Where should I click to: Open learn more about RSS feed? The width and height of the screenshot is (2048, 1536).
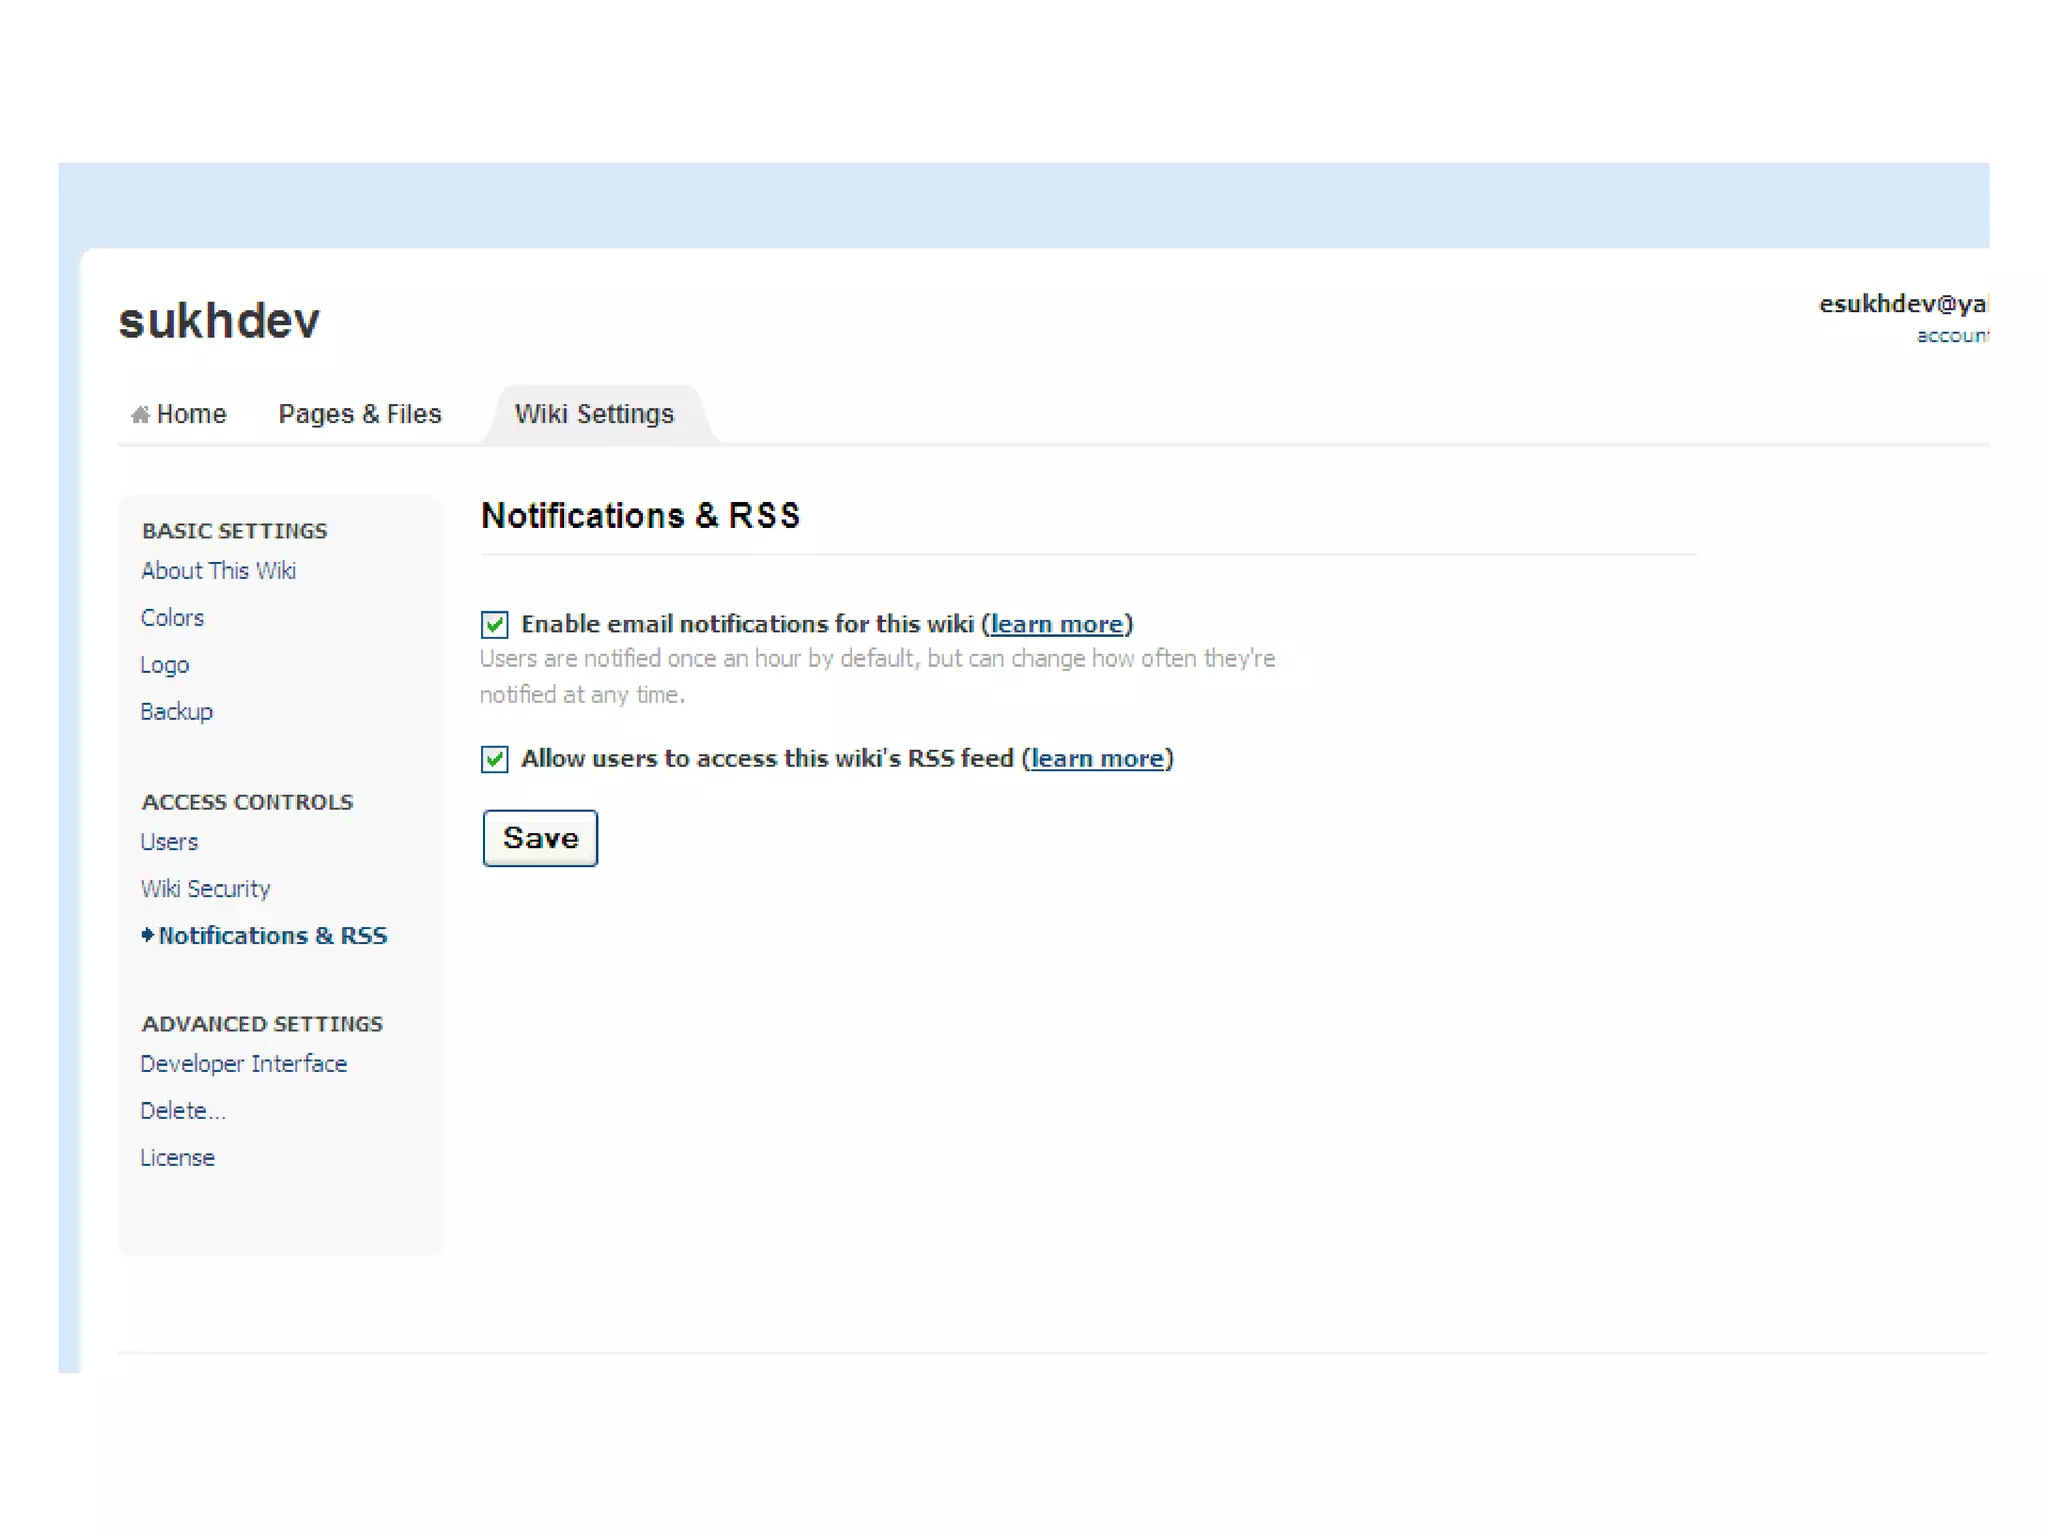1097,759
